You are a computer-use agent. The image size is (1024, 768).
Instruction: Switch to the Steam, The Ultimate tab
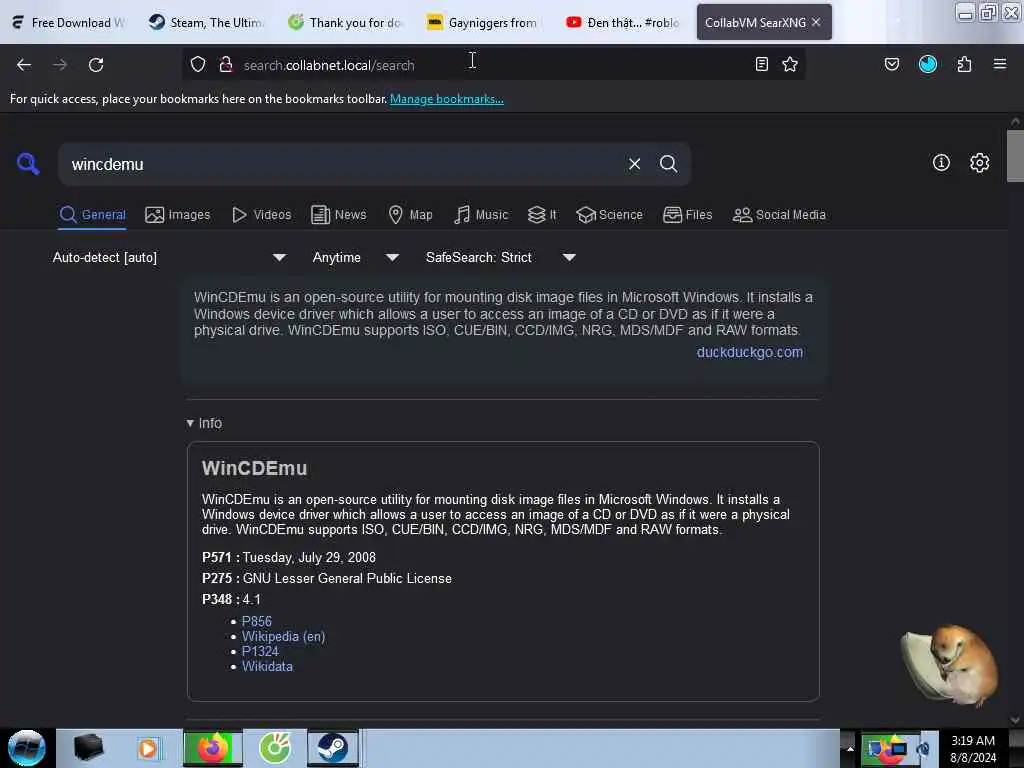(206, 22)
